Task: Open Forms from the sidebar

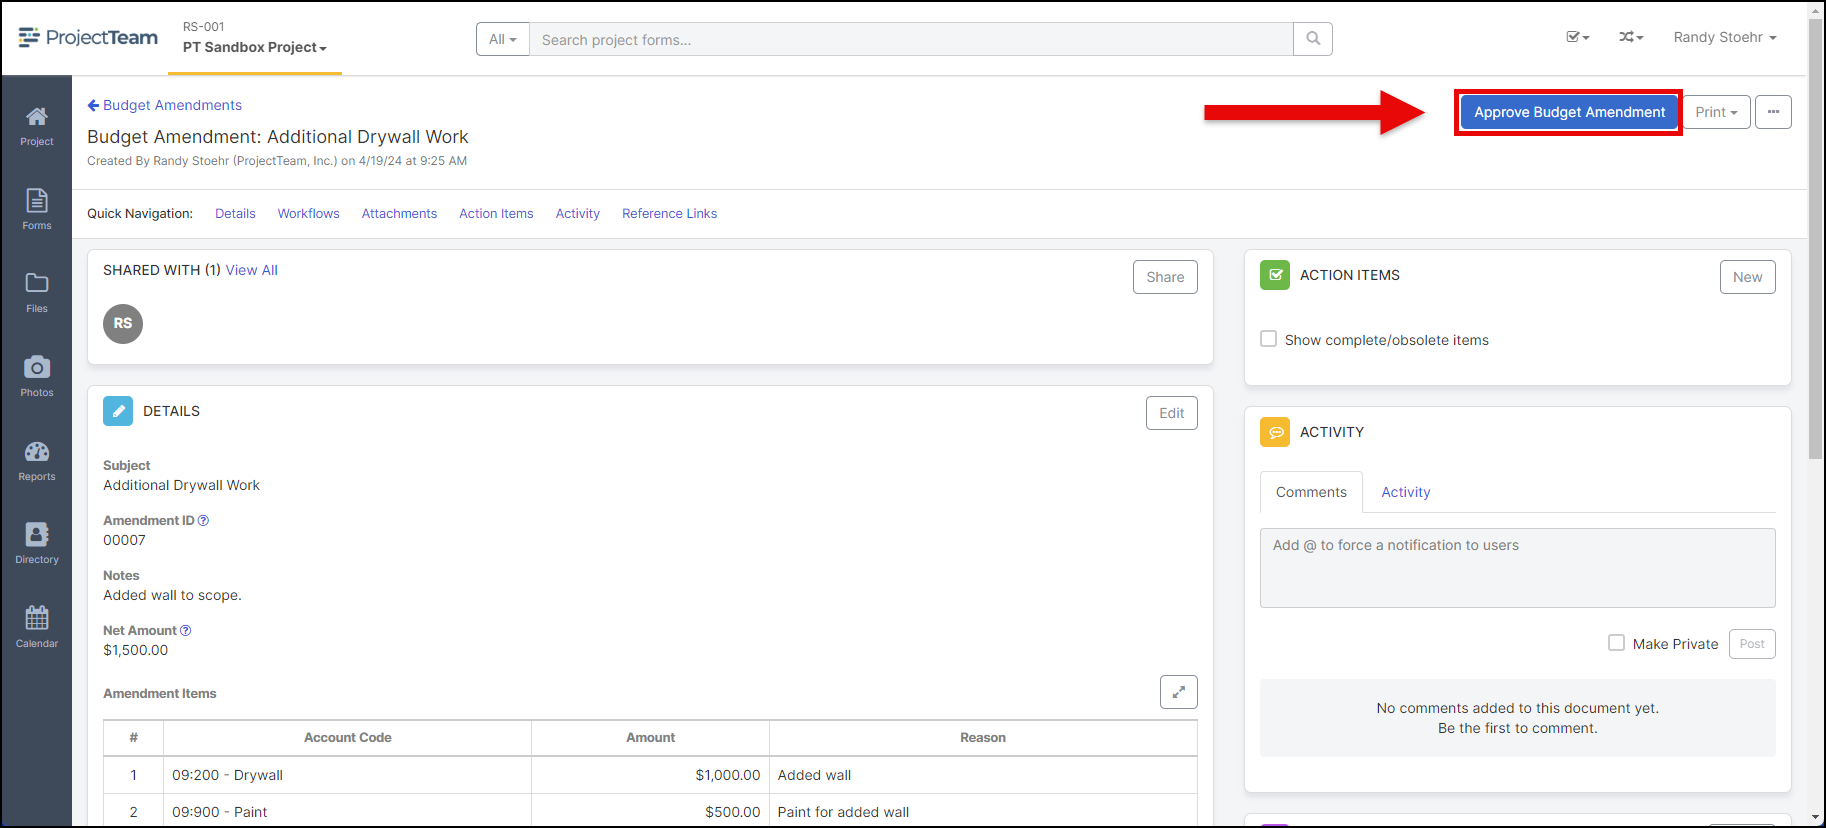Action: (37, 209)
